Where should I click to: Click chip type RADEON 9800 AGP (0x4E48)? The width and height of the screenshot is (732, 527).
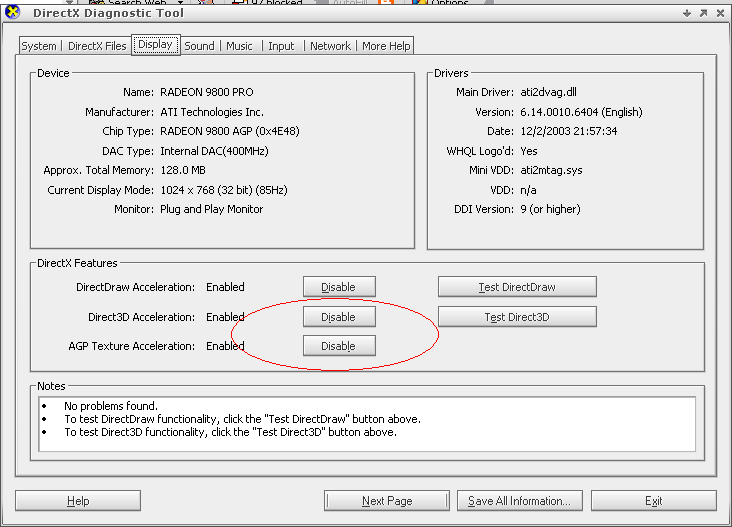pos(230,131)
